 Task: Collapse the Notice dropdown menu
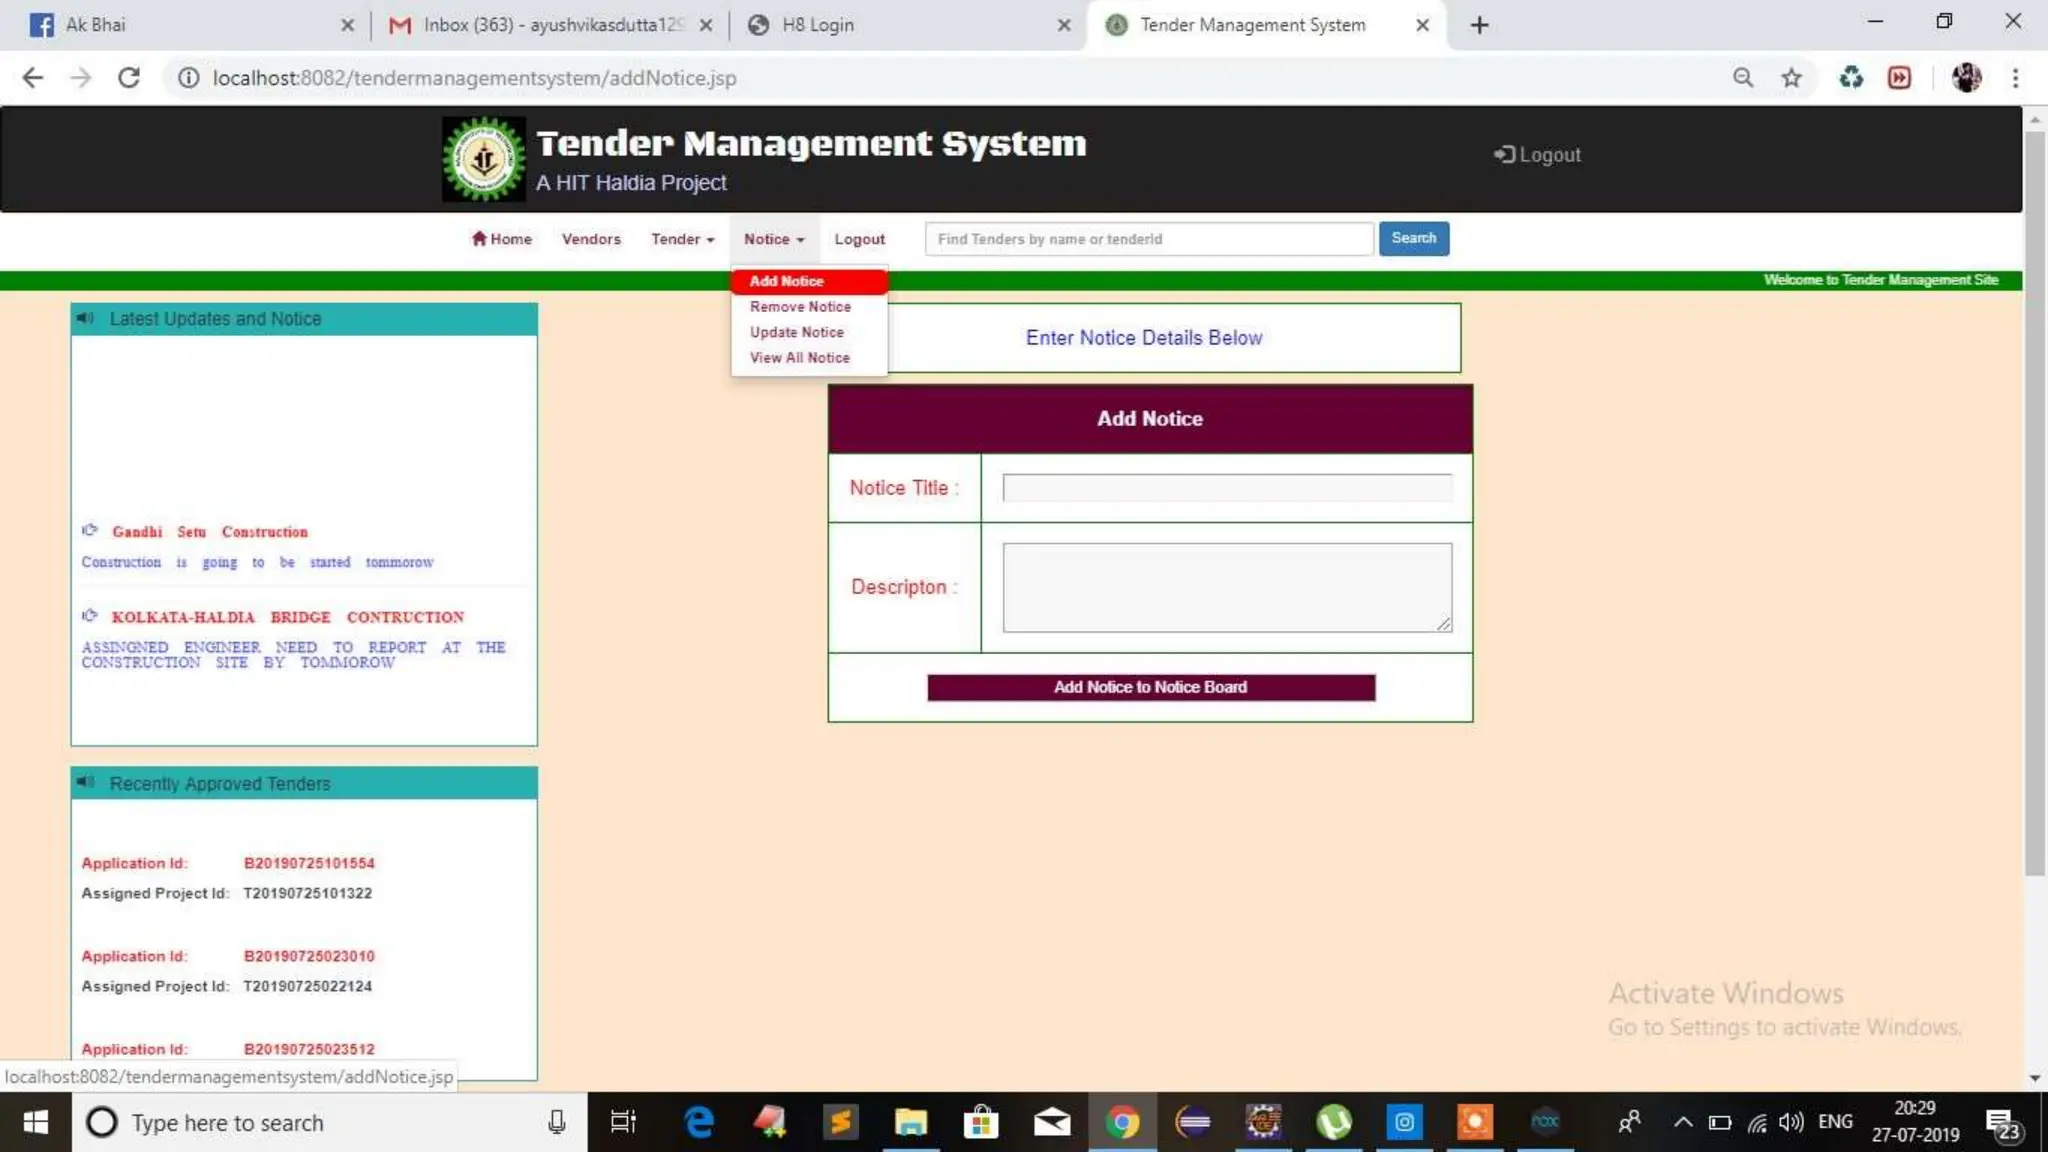773,239
